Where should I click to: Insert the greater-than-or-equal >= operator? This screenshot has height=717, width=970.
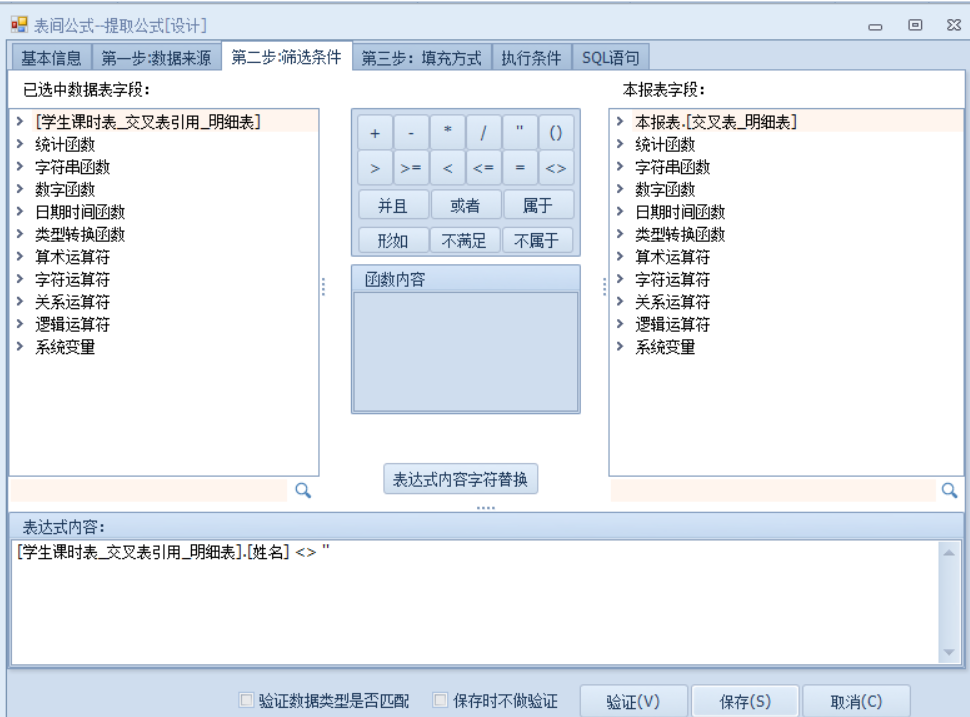pyautogui.click(x=410, y=168)
